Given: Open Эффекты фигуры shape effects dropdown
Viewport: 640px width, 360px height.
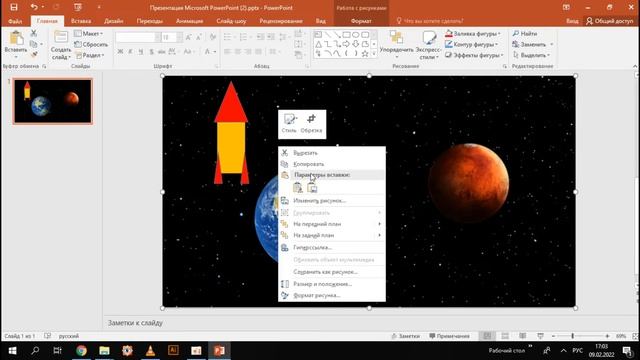Looking at the screenshot, I should 475,55.
